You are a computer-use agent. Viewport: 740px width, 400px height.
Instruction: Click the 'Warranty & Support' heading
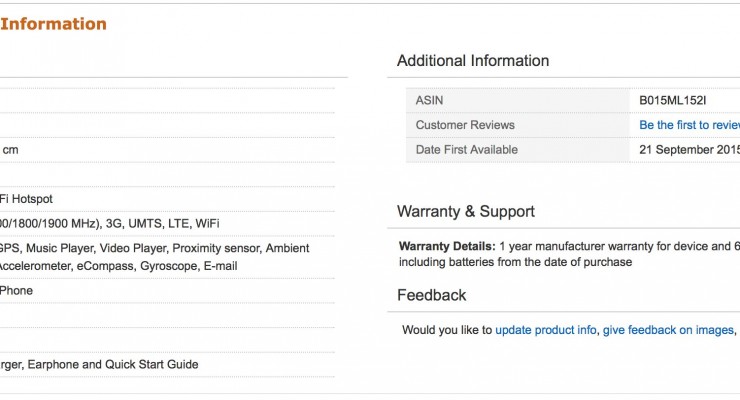[466, 211]
